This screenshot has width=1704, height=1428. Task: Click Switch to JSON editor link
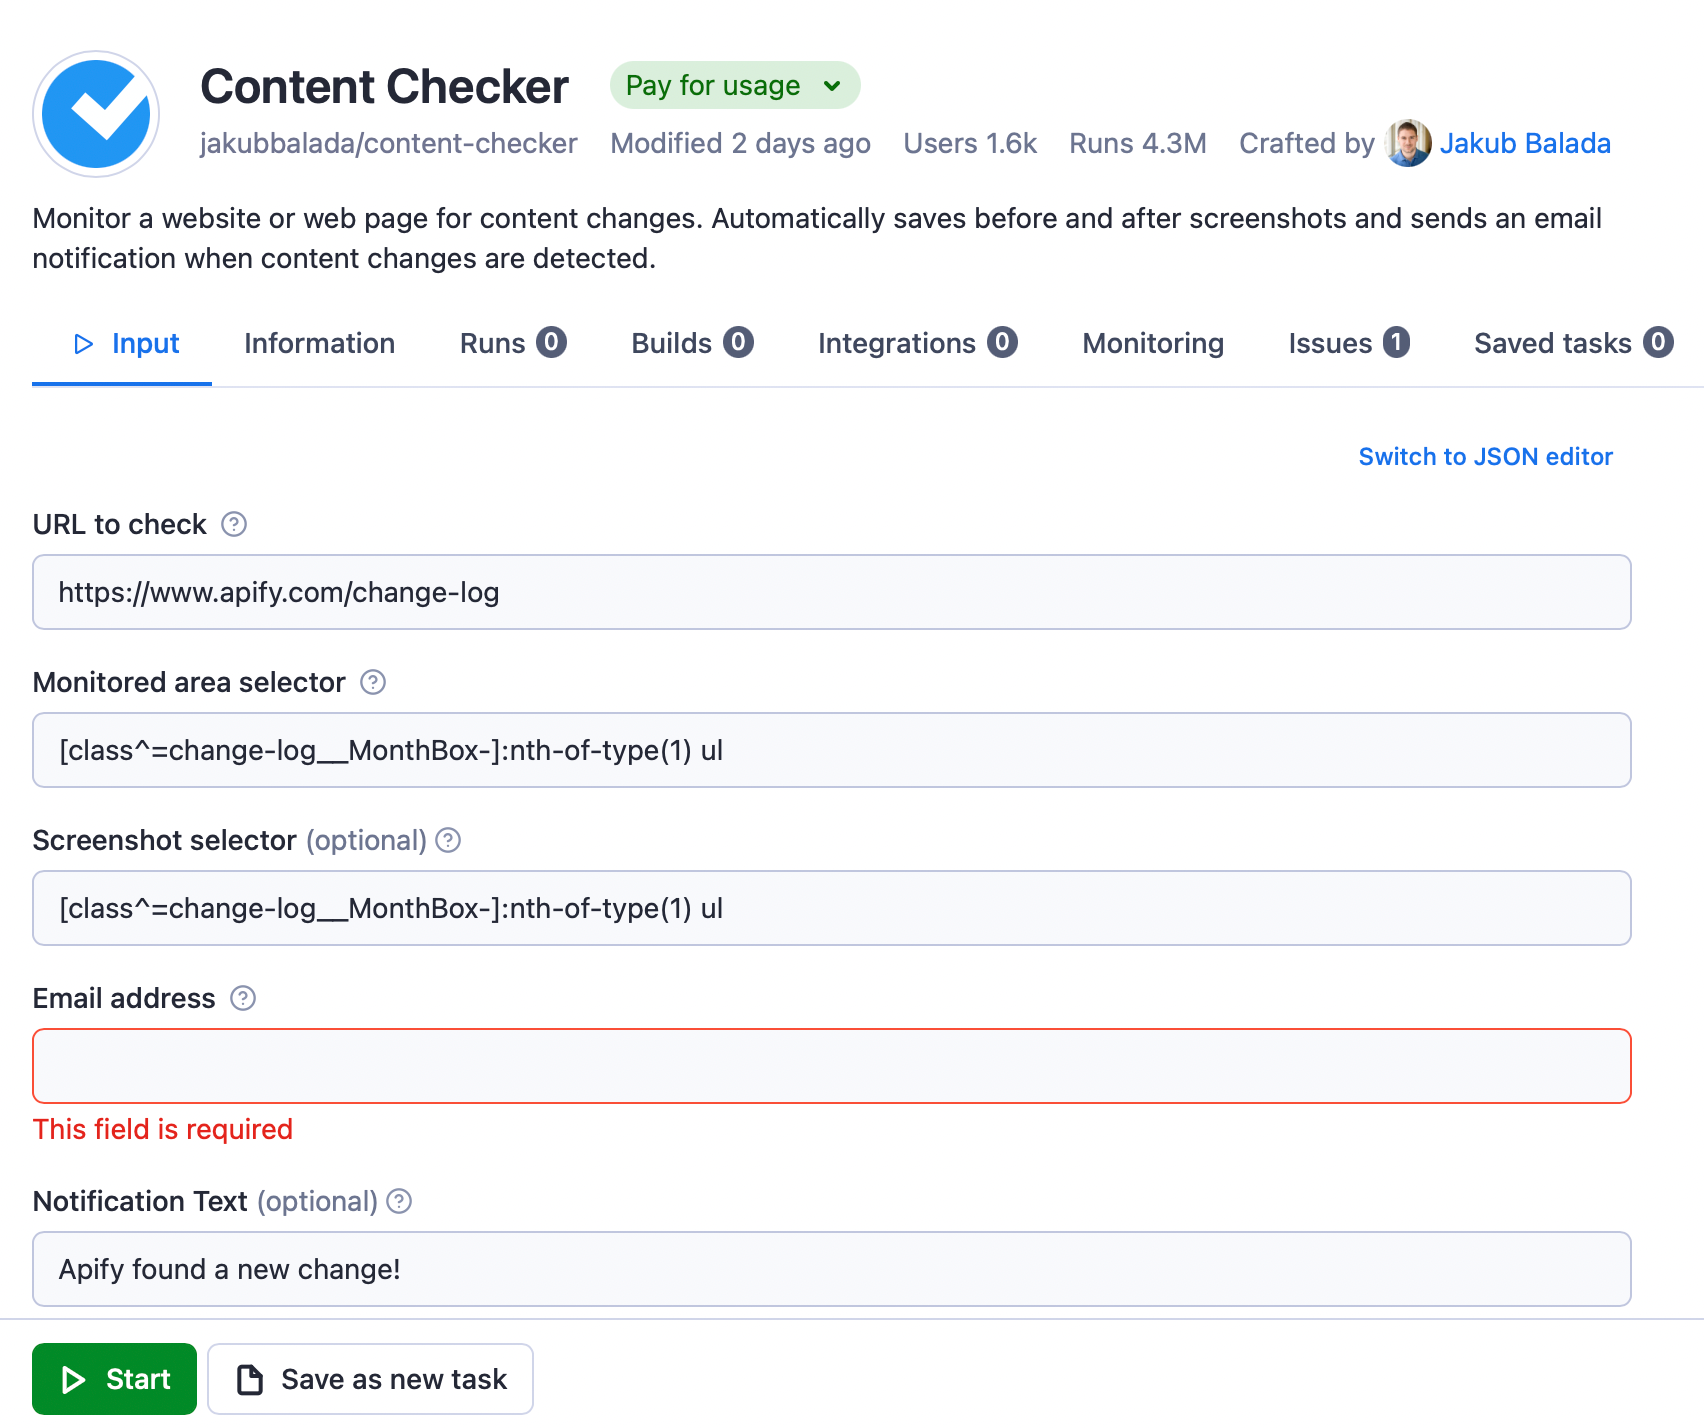(x=1485, y=456)
